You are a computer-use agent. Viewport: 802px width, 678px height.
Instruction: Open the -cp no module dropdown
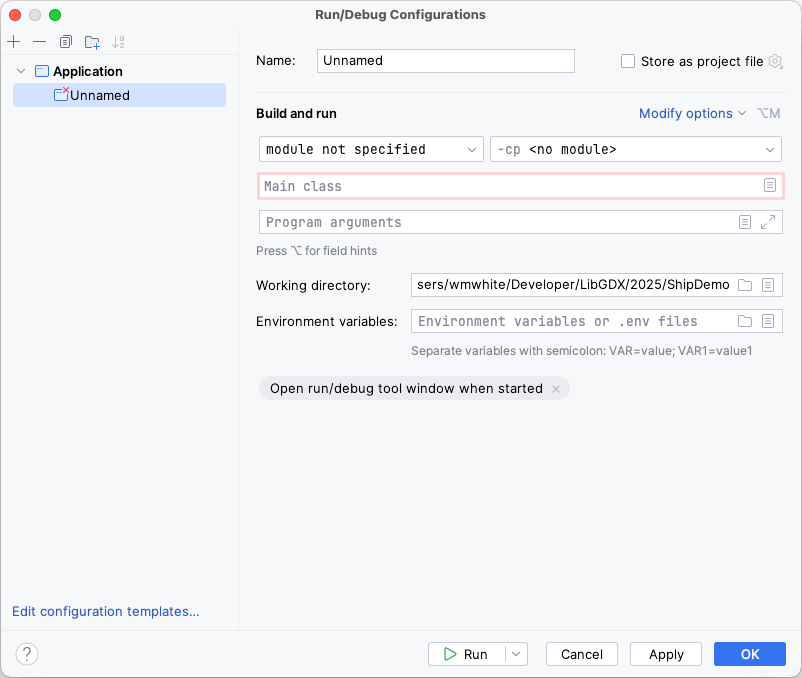[635, 149]
